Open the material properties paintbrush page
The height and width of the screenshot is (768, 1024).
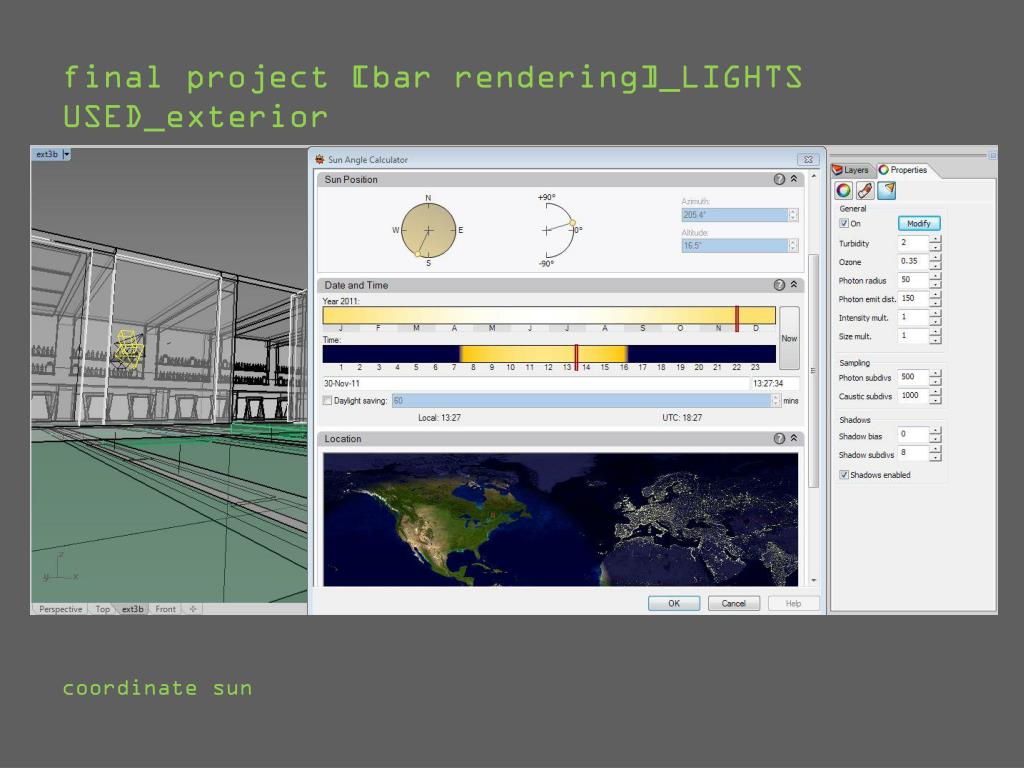865,190
